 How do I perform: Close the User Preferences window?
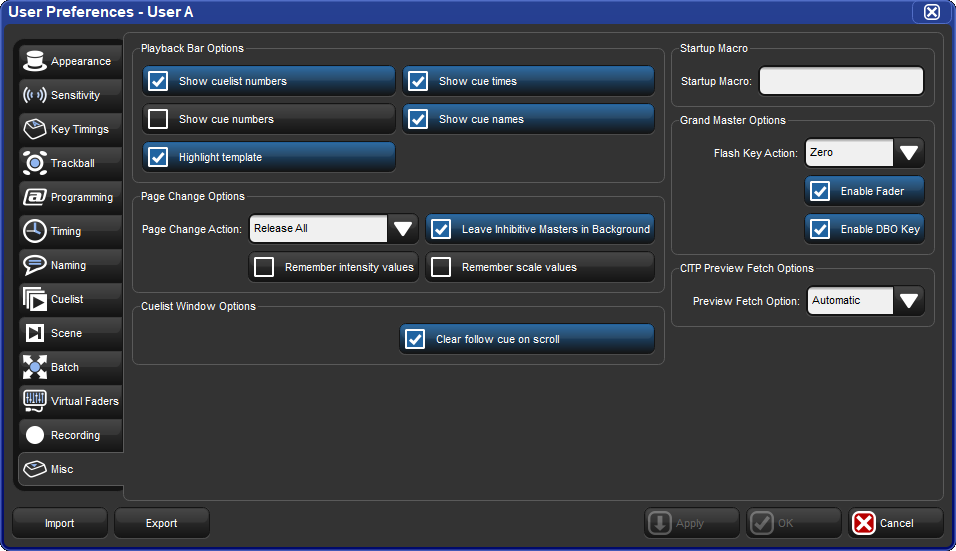tap(932, 12)
